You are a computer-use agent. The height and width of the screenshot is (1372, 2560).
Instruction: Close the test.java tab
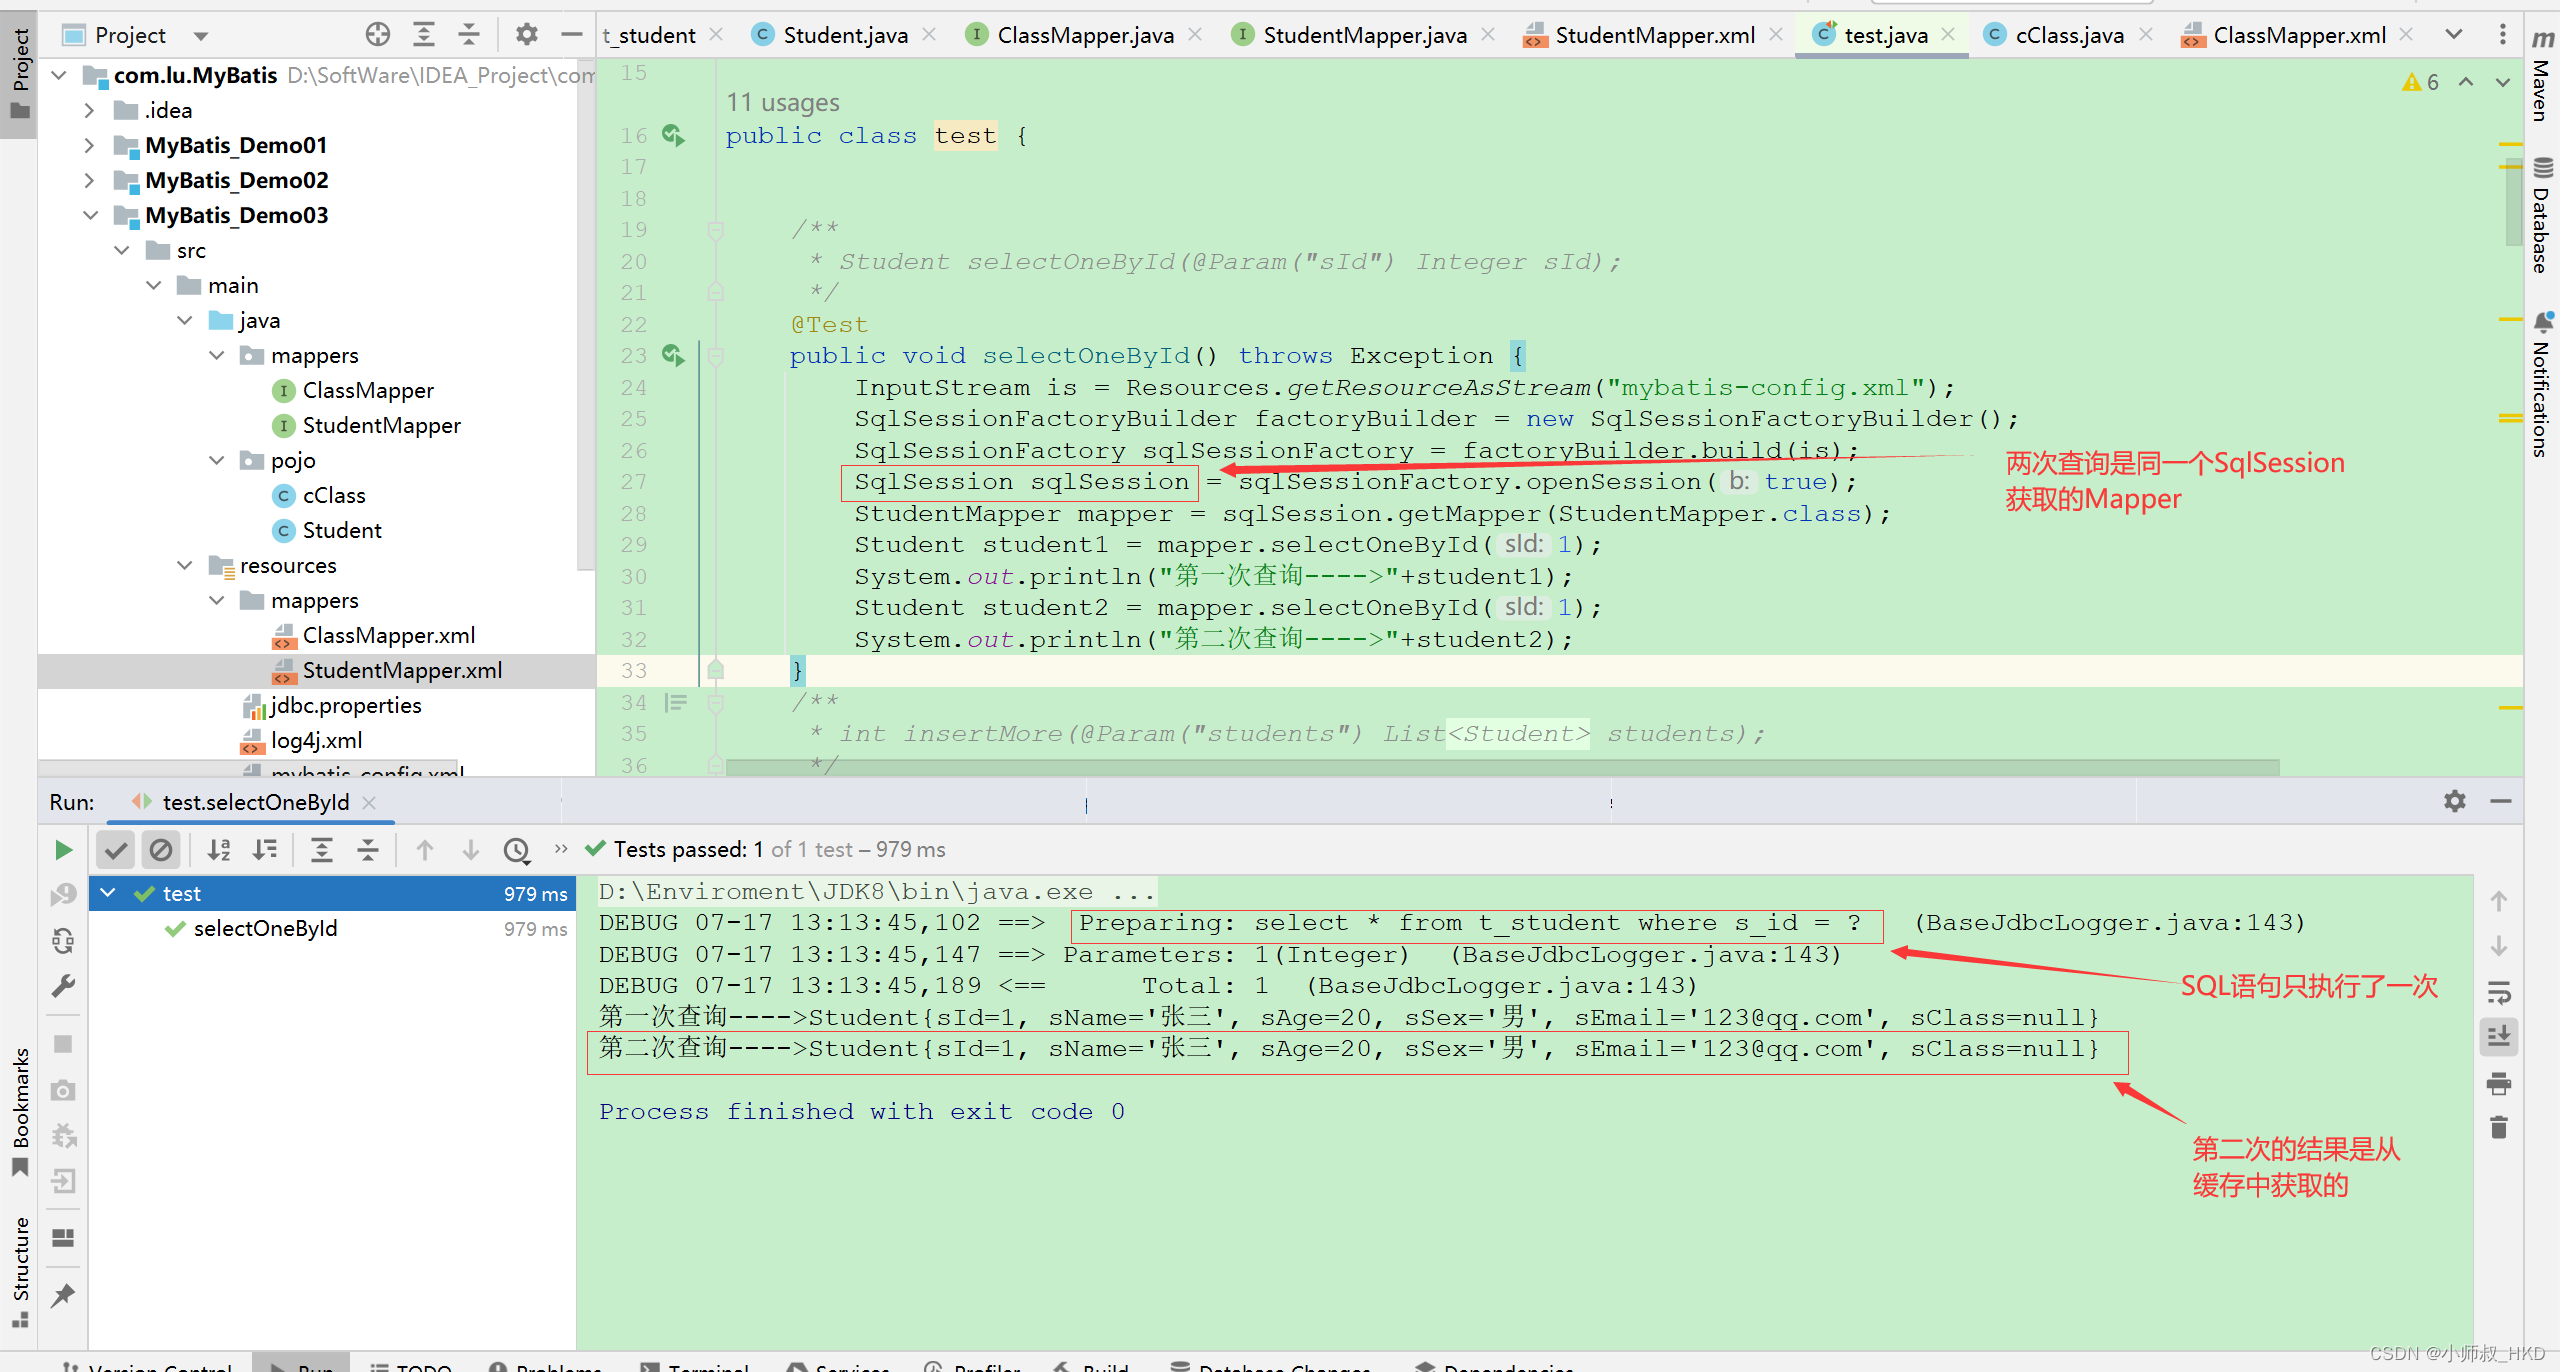tap(1948, 34)
